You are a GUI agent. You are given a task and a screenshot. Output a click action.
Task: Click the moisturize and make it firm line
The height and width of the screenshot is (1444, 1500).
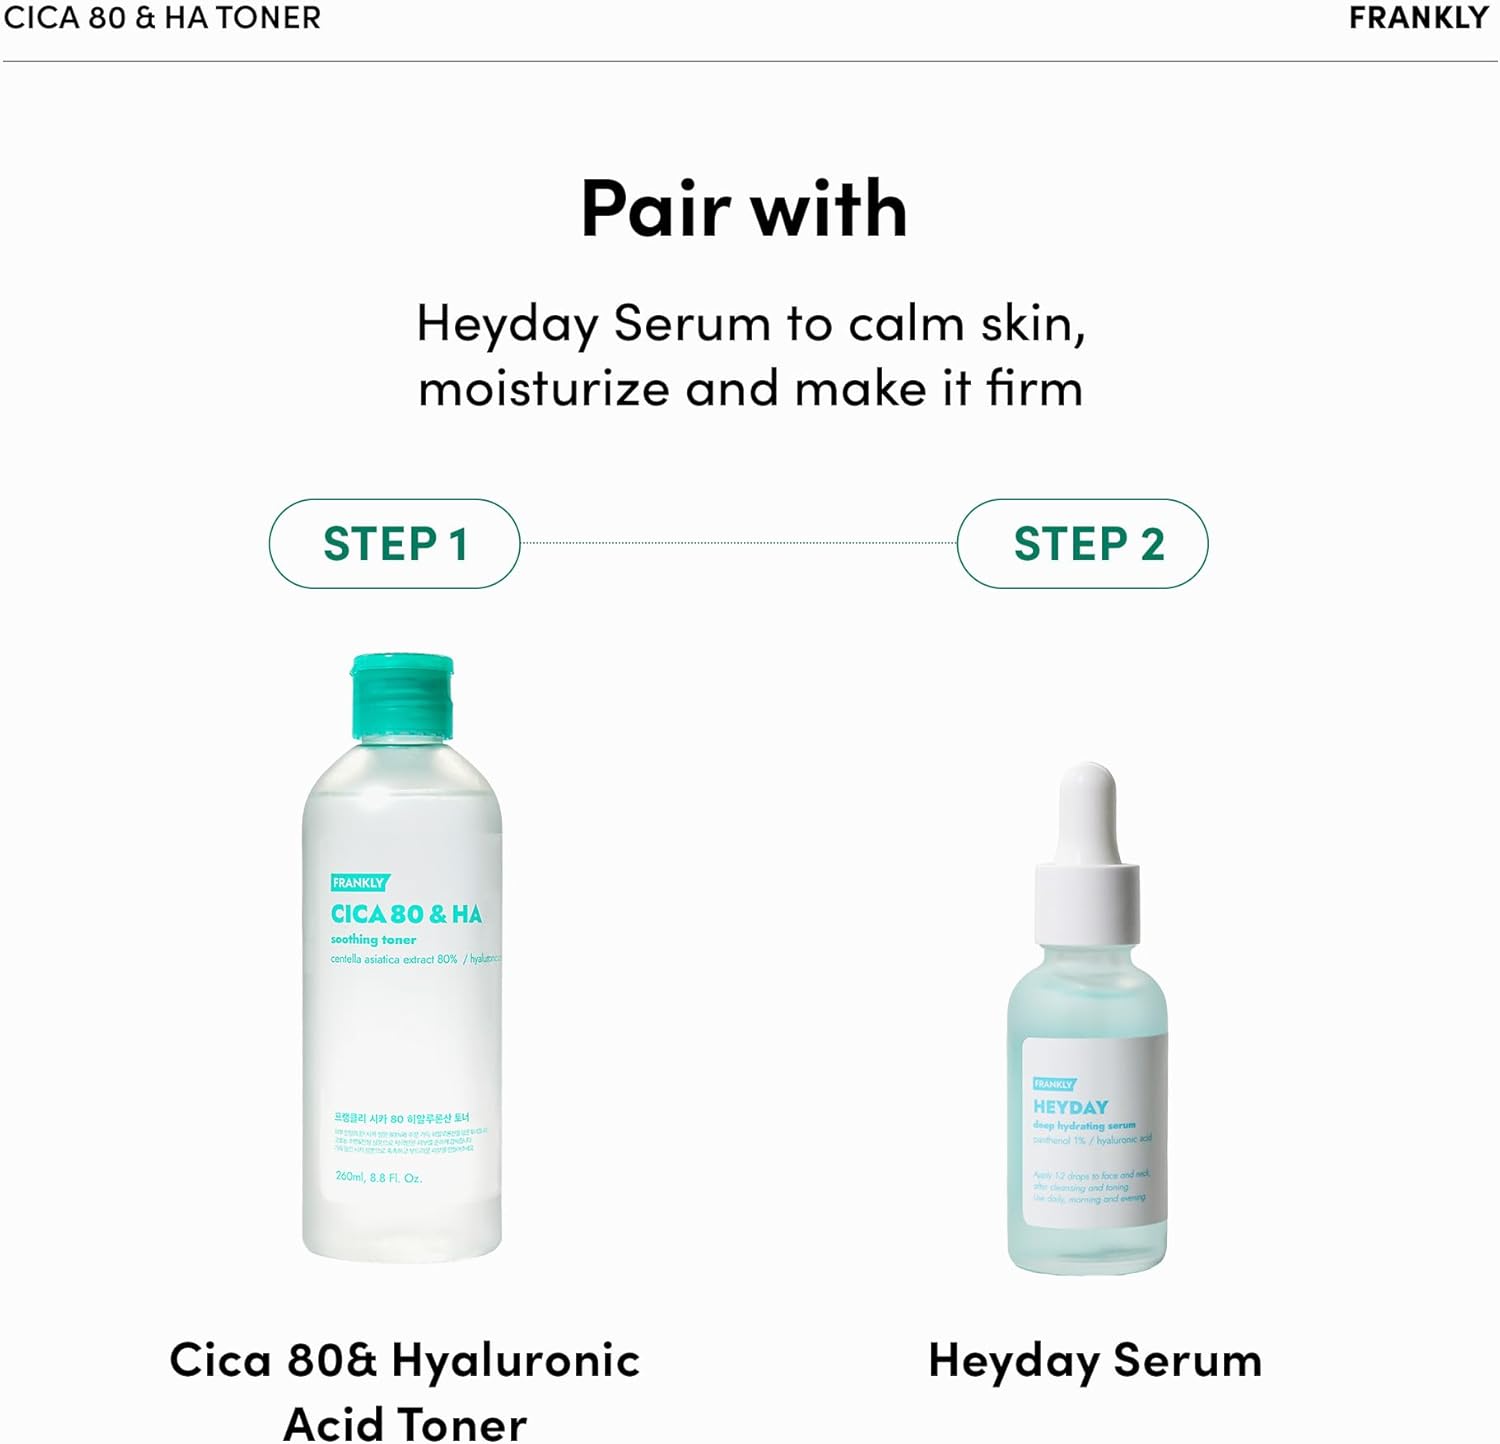(751, 388)
